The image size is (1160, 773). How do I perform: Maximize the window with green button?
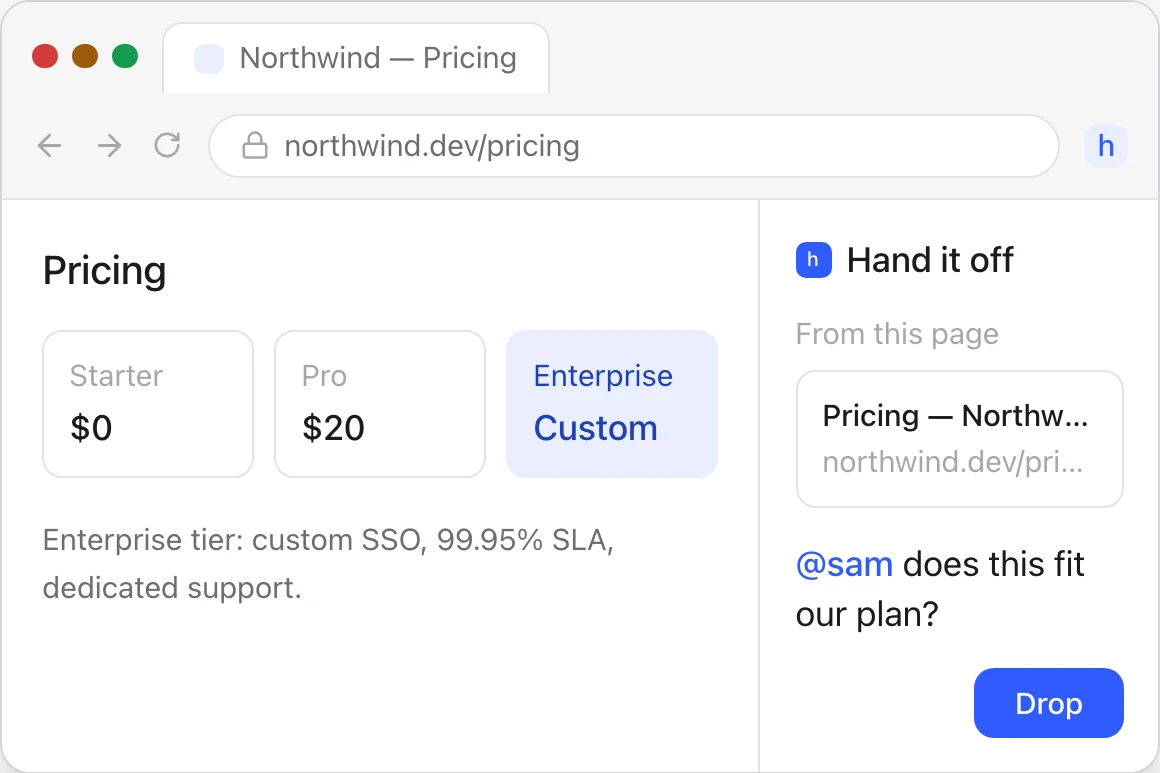pos(125,56)
